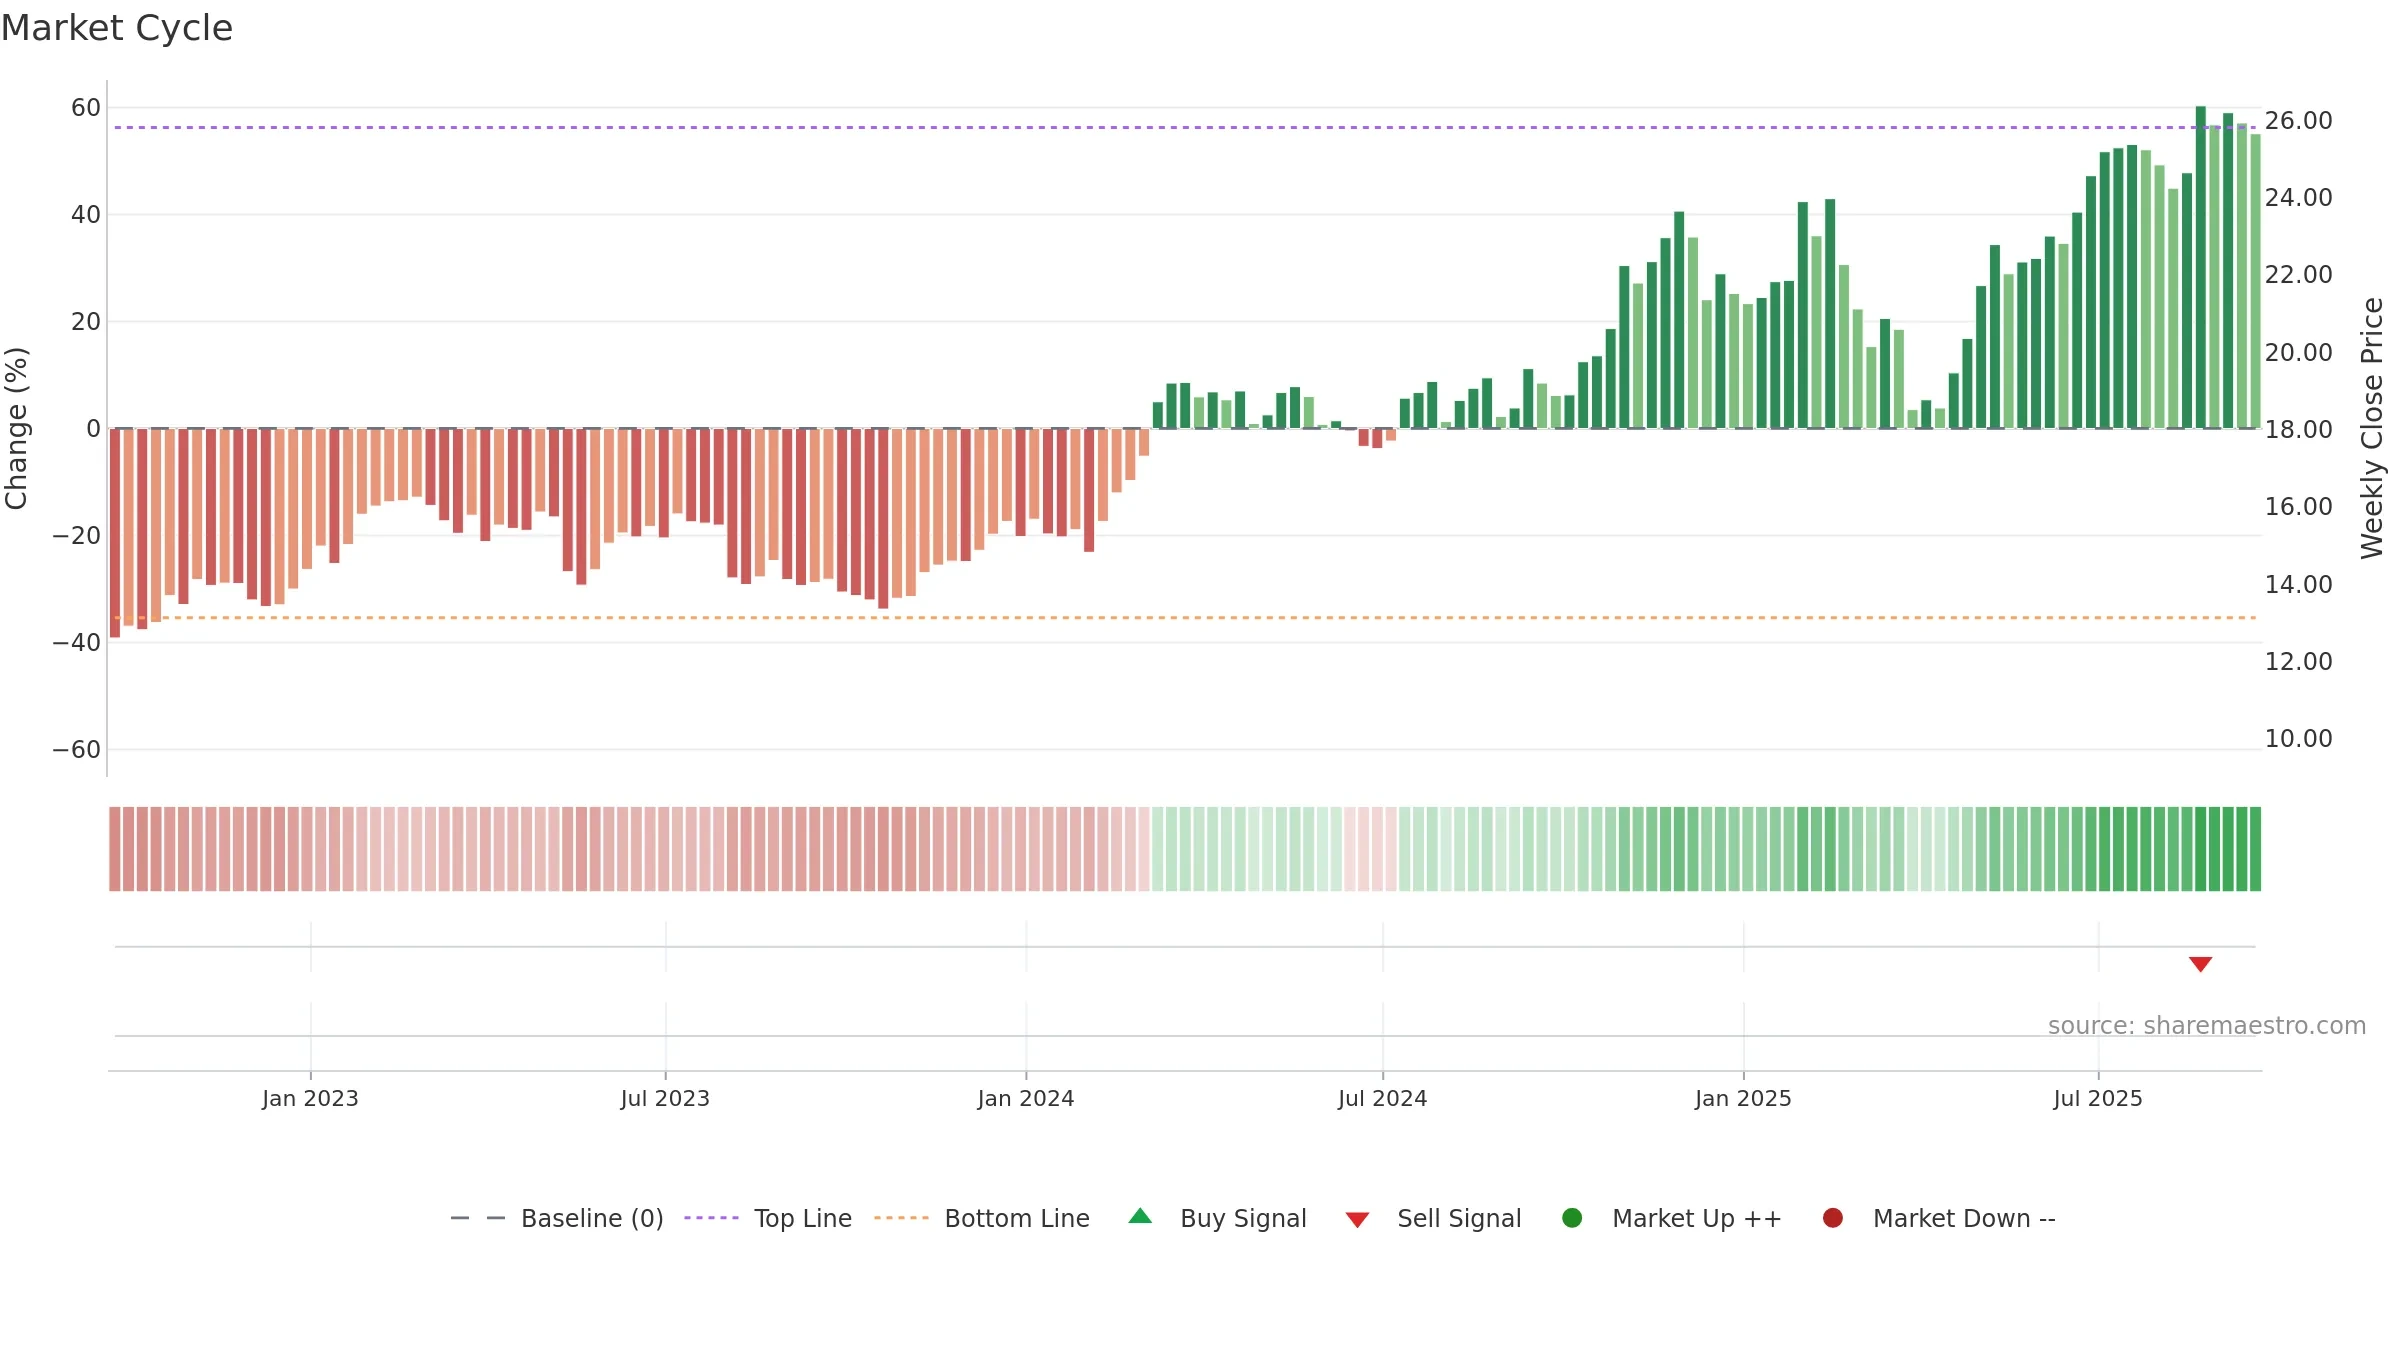Click the Jan 2025 axis label
Viewport: 2400px width, 1350px height.
coord(1743,1099)
